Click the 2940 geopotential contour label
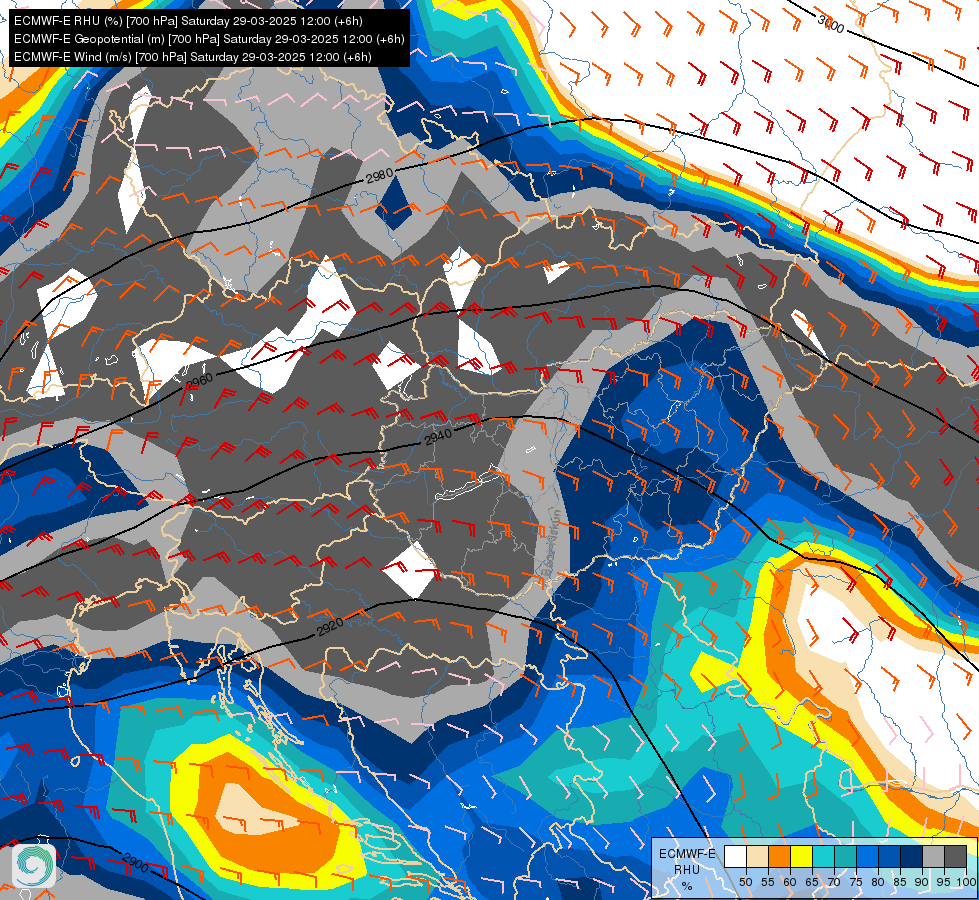This screenshot has width=979, height=900. 438,437
